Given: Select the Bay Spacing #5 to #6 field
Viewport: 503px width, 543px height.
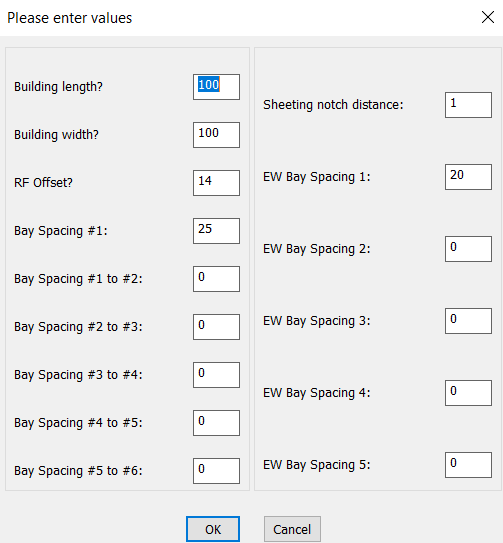Looking at the screenshot, I should (x=216, y=471).
